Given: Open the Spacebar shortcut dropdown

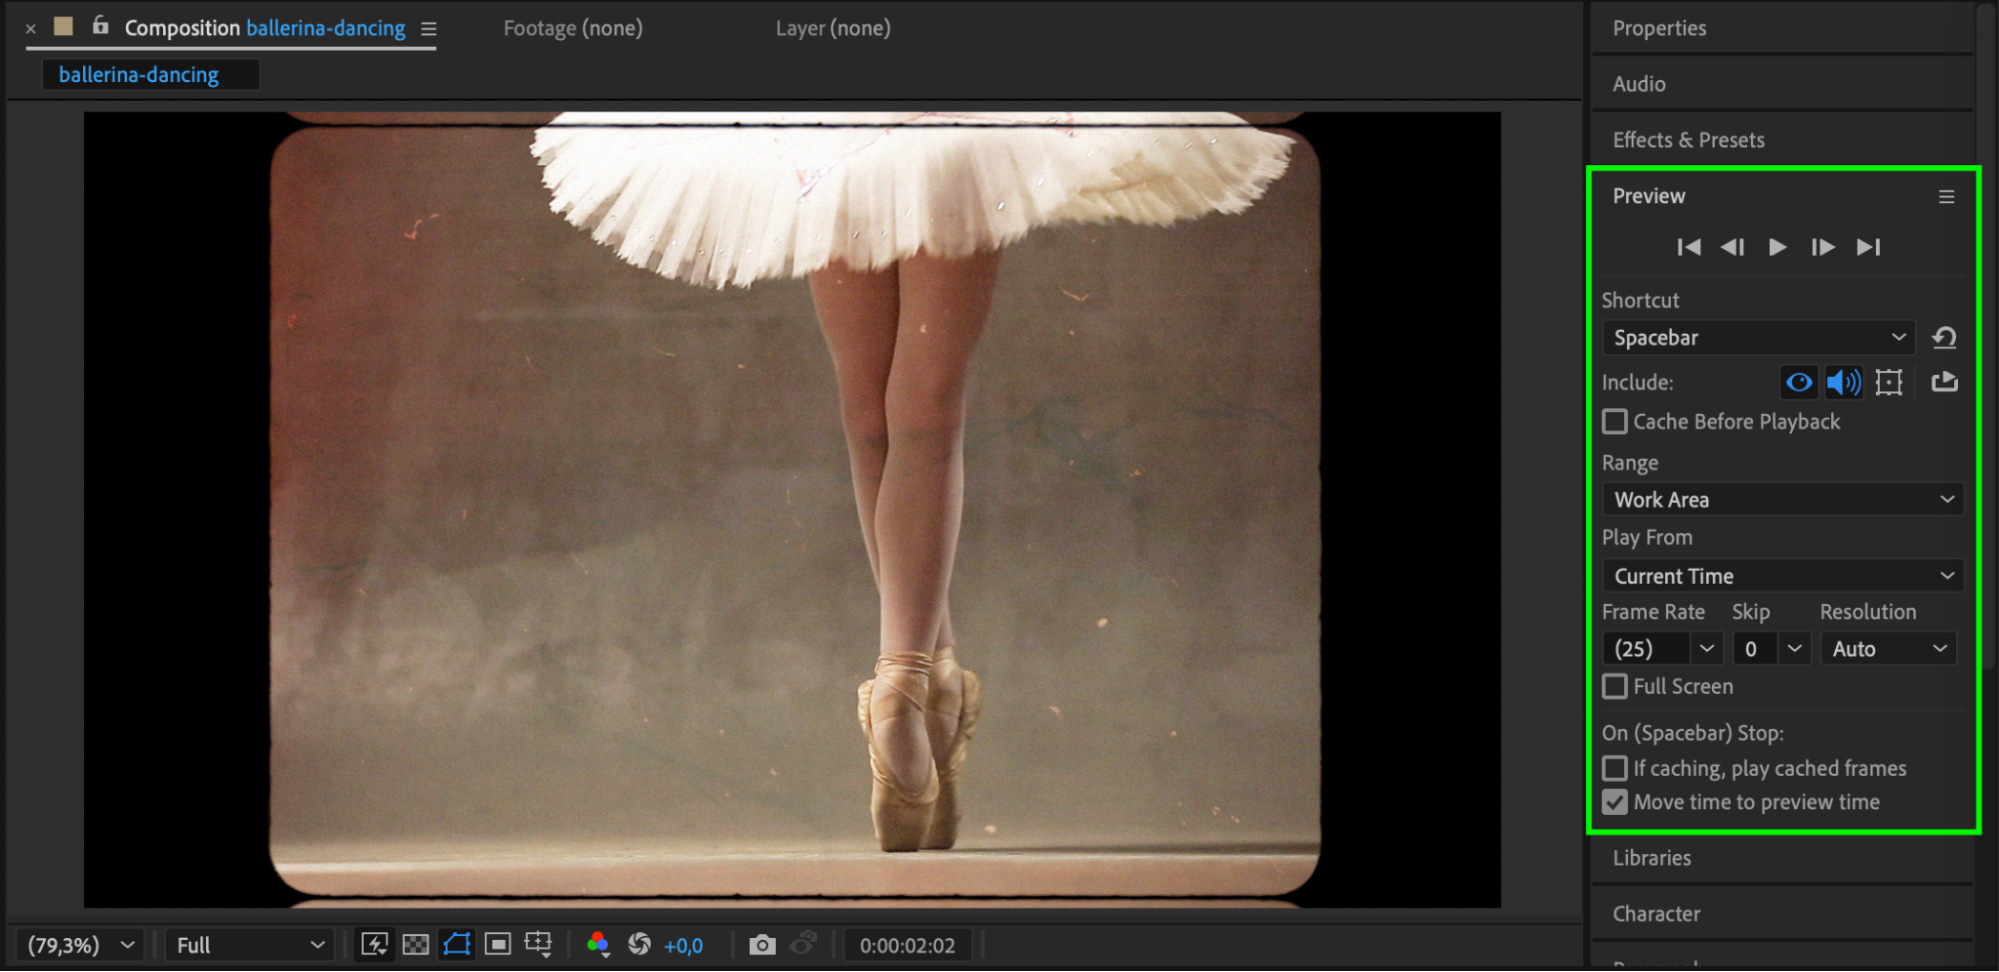Looking at the screenshot, I should tap(1758, 338).
